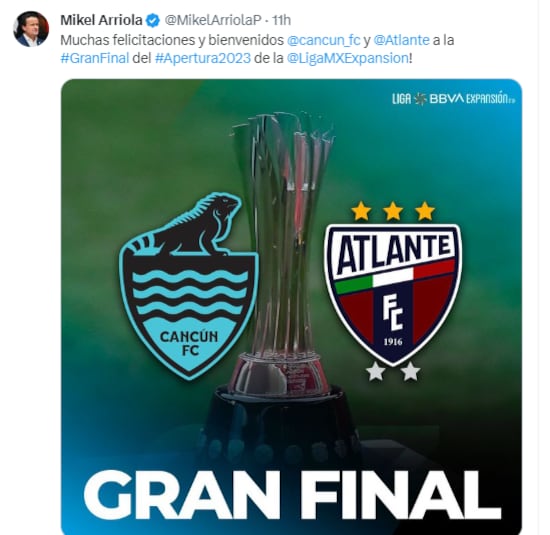Click the middle gold star above Atlante
This screenshot has width=550, height=535.
(393, 211)
